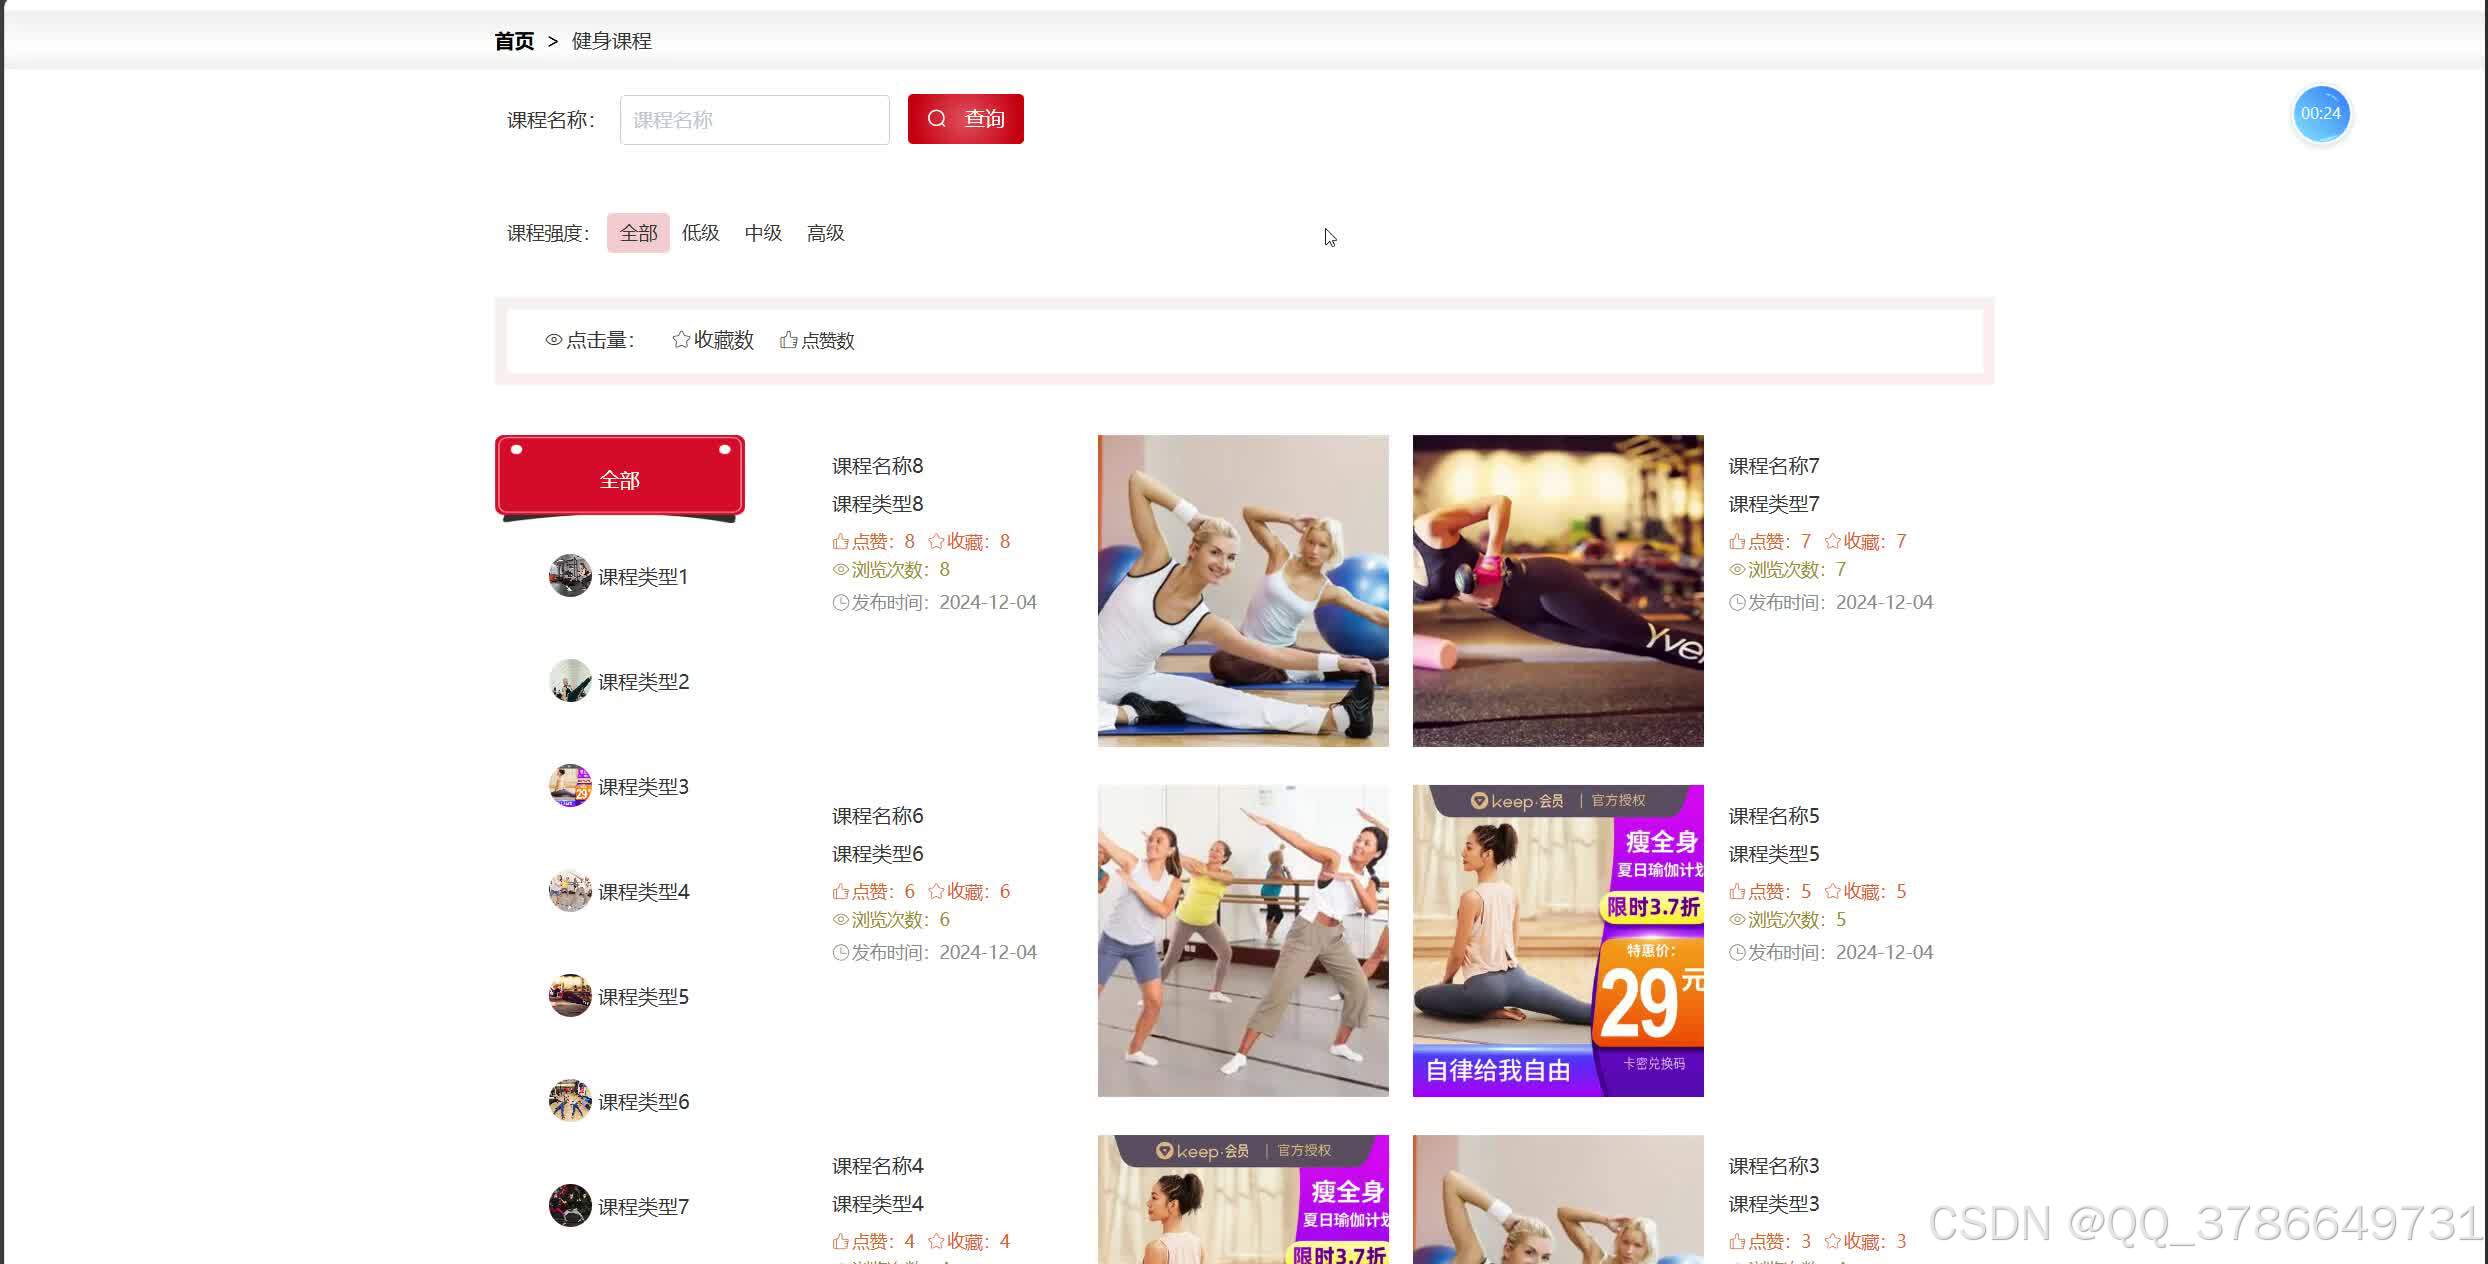Select the 高级 course intensity filter
Viewport: 2488px width, 1264px height.
click(825, 233)
